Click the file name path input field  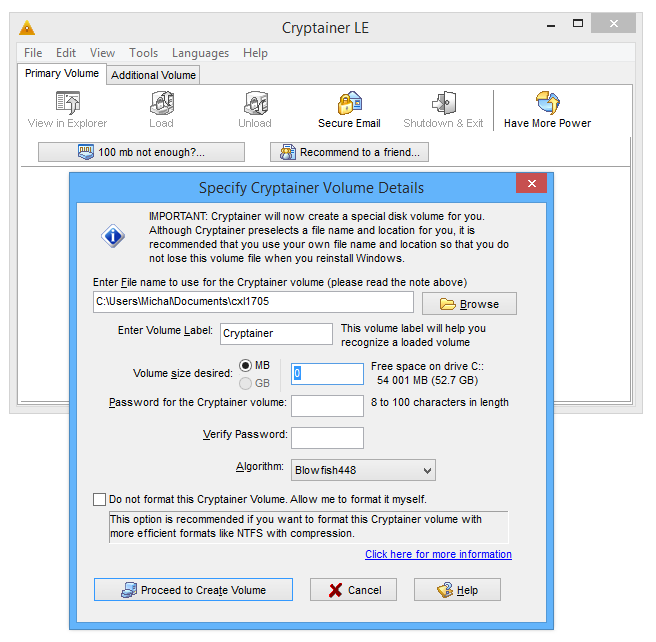(253, 302)
